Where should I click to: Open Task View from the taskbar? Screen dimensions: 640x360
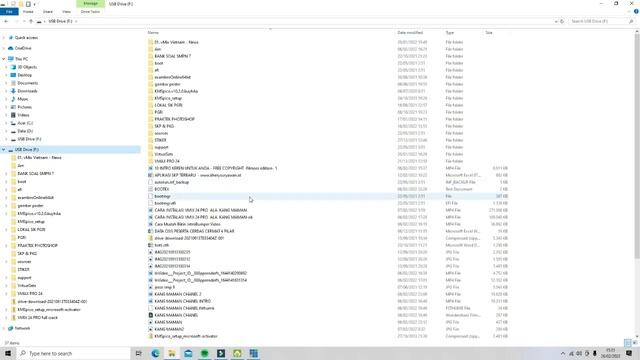pos(138,353)
